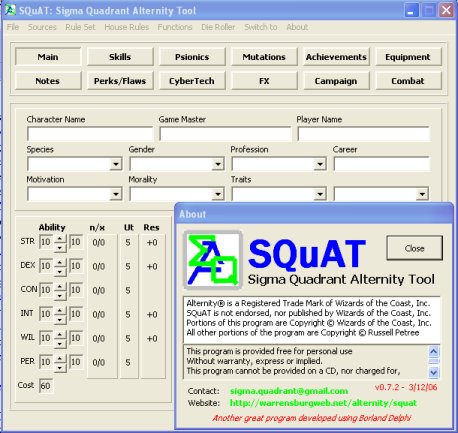The image size is (458, 433).
Task: Click the Game Master field
Action: [225, 134]
